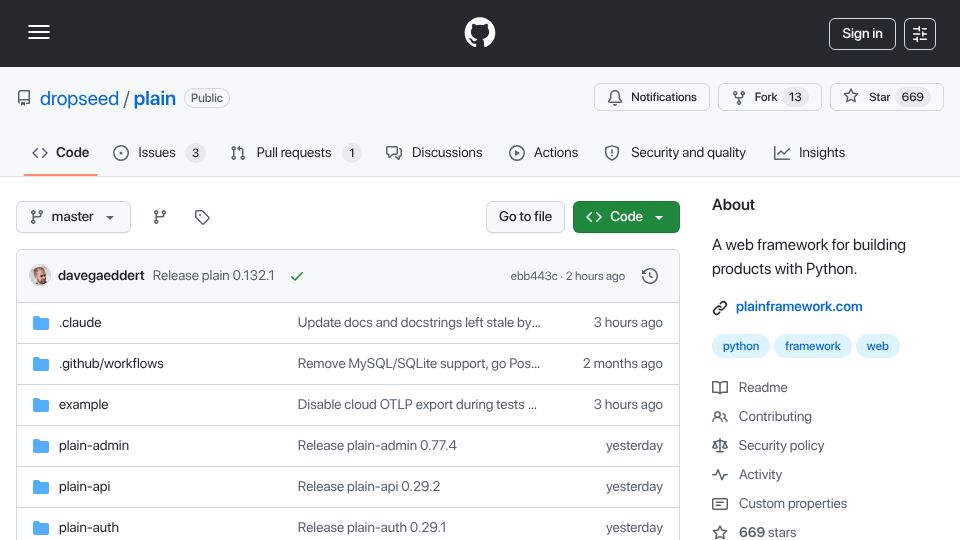Visit plainframework.com website link
This screenshot has height=540, width=960.
click(x=799, y=307)
